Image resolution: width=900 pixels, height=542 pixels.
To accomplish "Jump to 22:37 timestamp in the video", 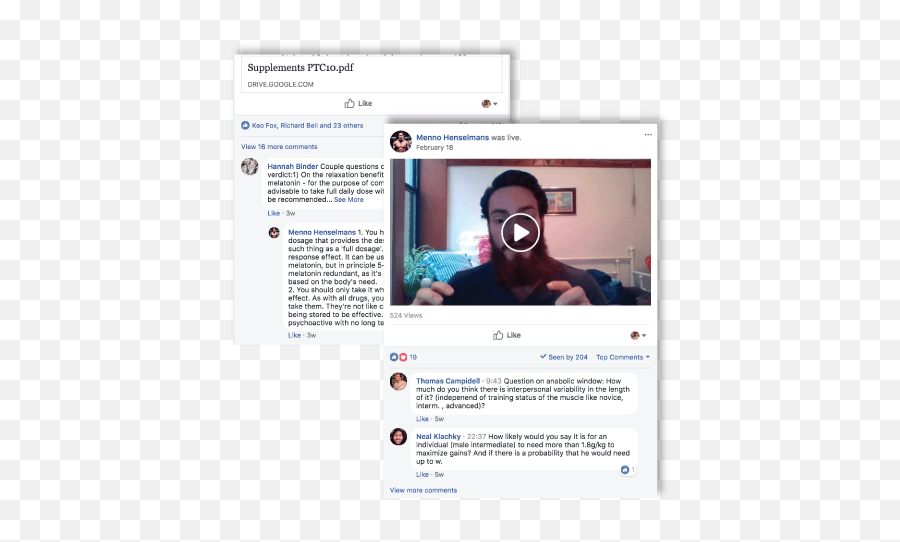I will point(476,437).
